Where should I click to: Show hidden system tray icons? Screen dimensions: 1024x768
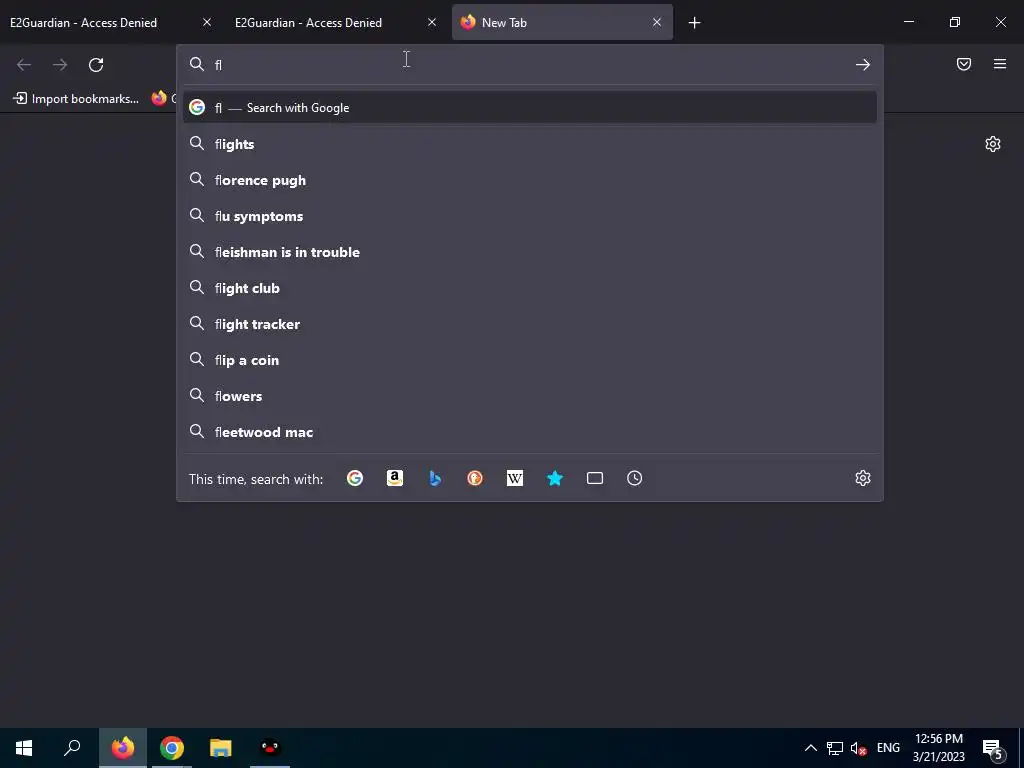[x=810, y=748]
